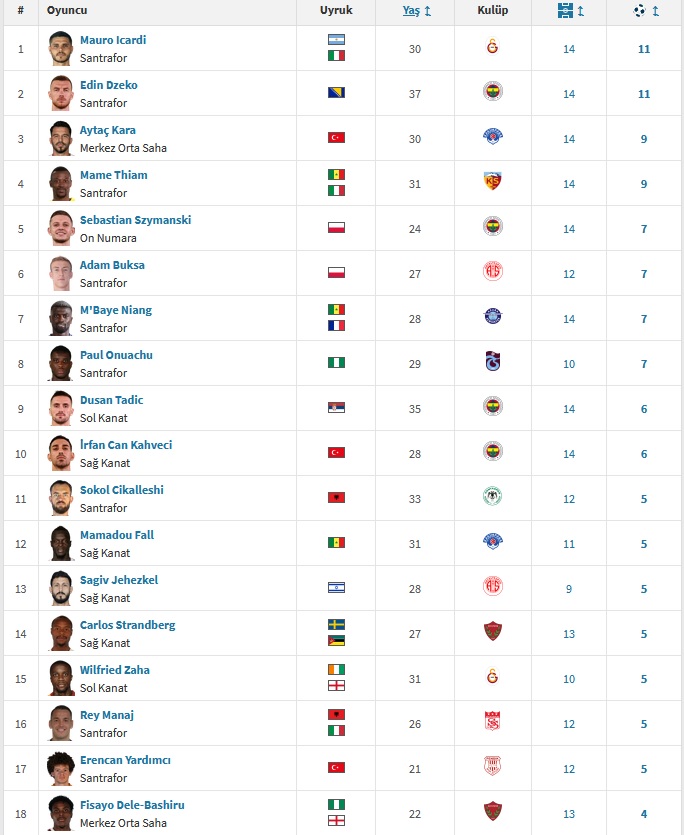The image size is (684, 835).
Task: Click Fenerbahçe crest in Edin Dzeko row
Action: pos(493,92)
